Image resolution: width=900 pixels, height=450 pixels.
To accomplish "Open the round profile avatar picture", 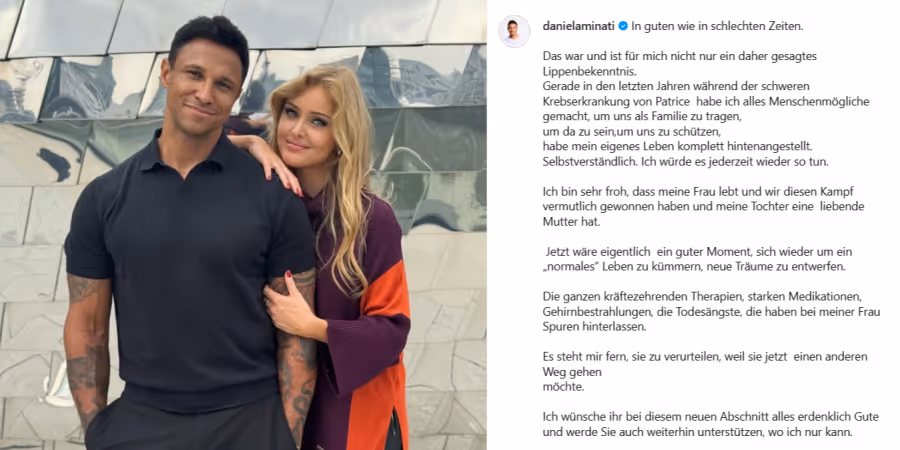I will click(x=514, y=31).
